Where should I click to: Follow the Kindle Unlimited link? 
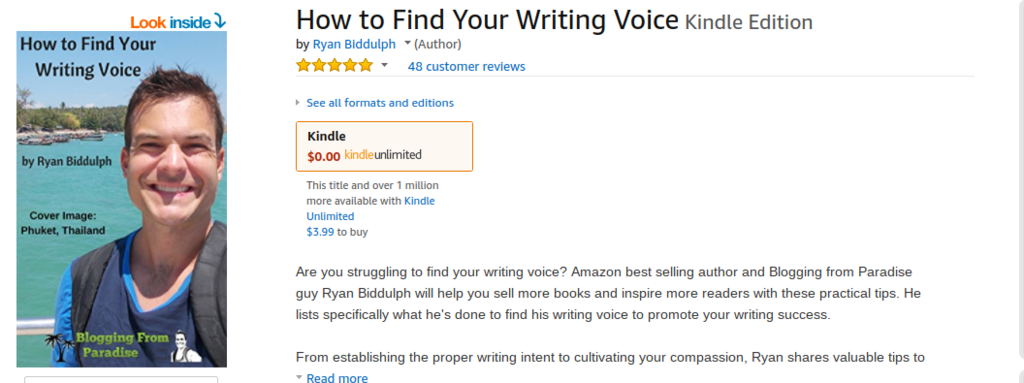click(x=371, y=208)
